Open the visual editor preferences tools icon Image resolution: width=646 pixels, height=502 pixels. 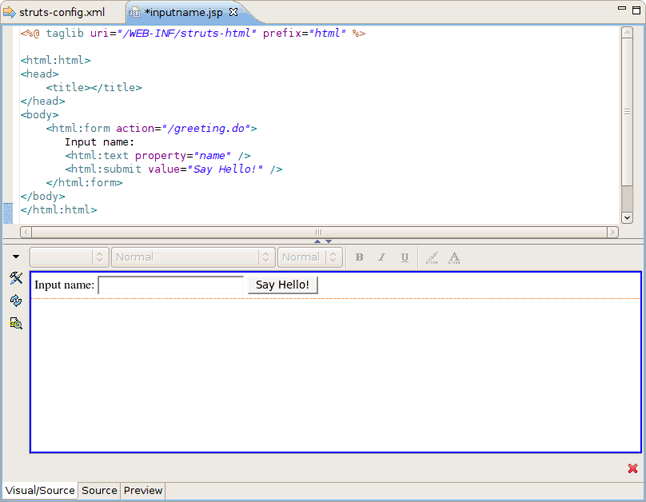16,278
